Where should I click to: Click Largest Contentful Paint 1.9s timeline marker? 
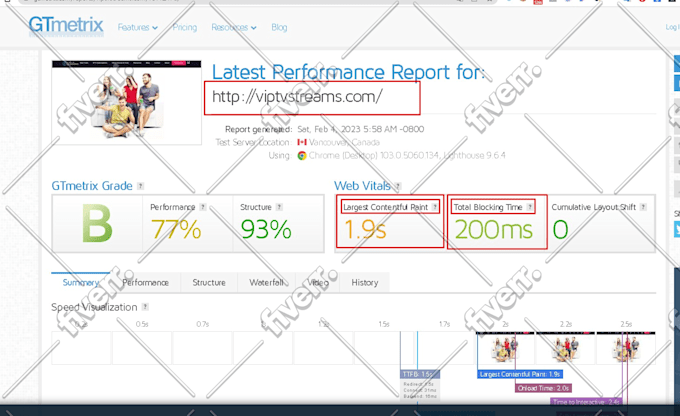click(520, 374)
